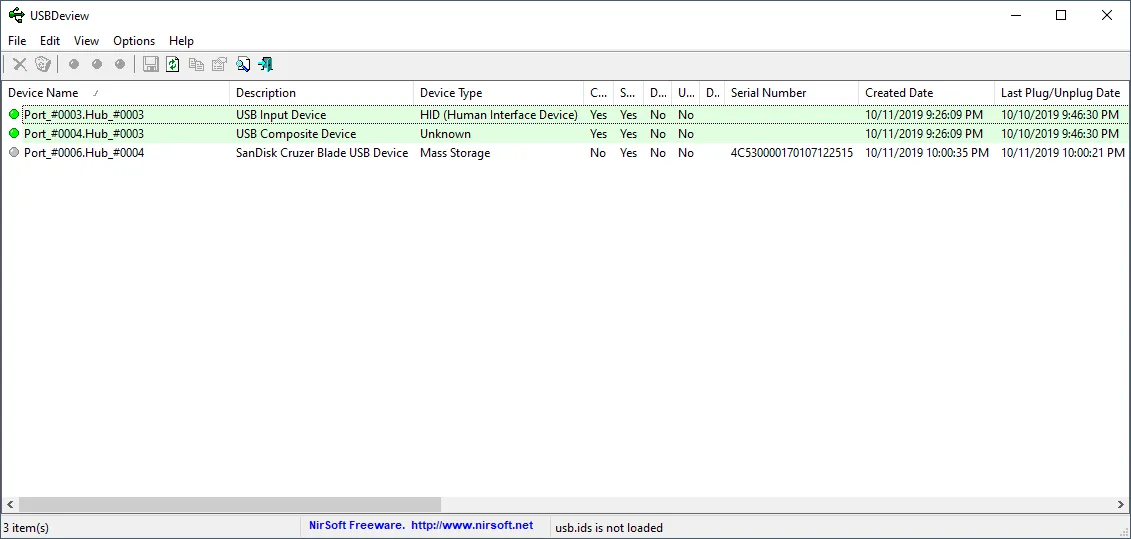Click last plug date '10/11/2019 10:00:21 PM'
The width and height of the screenshot is (1131, 539).
(1062, 152)
